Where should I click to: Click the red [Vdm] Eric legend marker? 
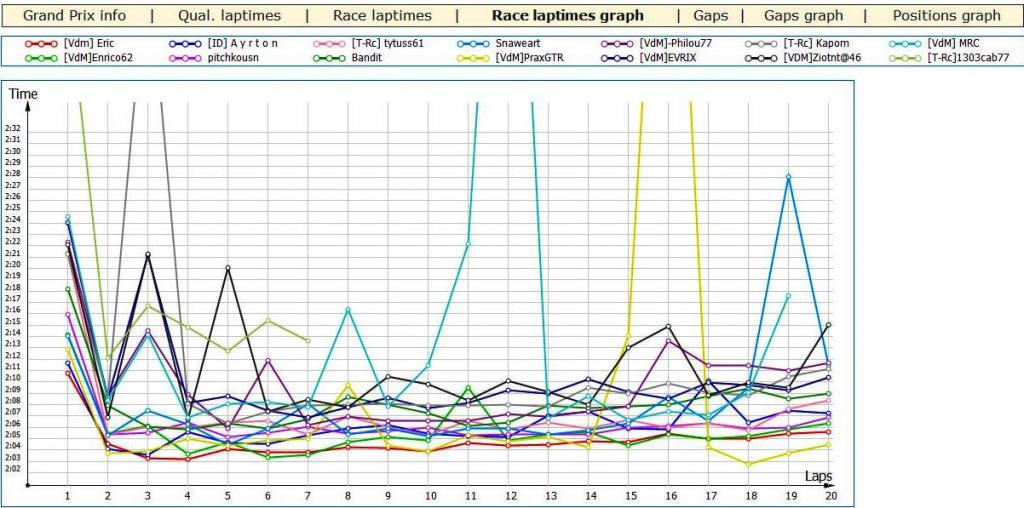(42, 44)
